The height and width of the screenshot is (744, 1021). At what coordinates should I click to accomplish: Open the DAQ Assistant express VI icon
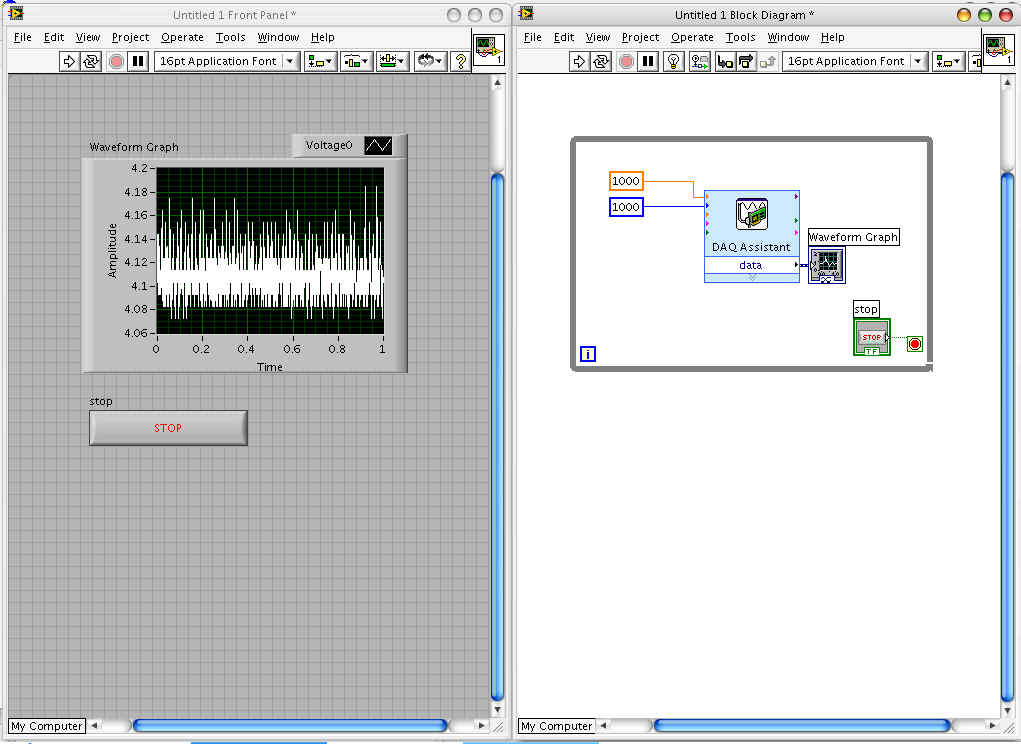click(751, 215)
